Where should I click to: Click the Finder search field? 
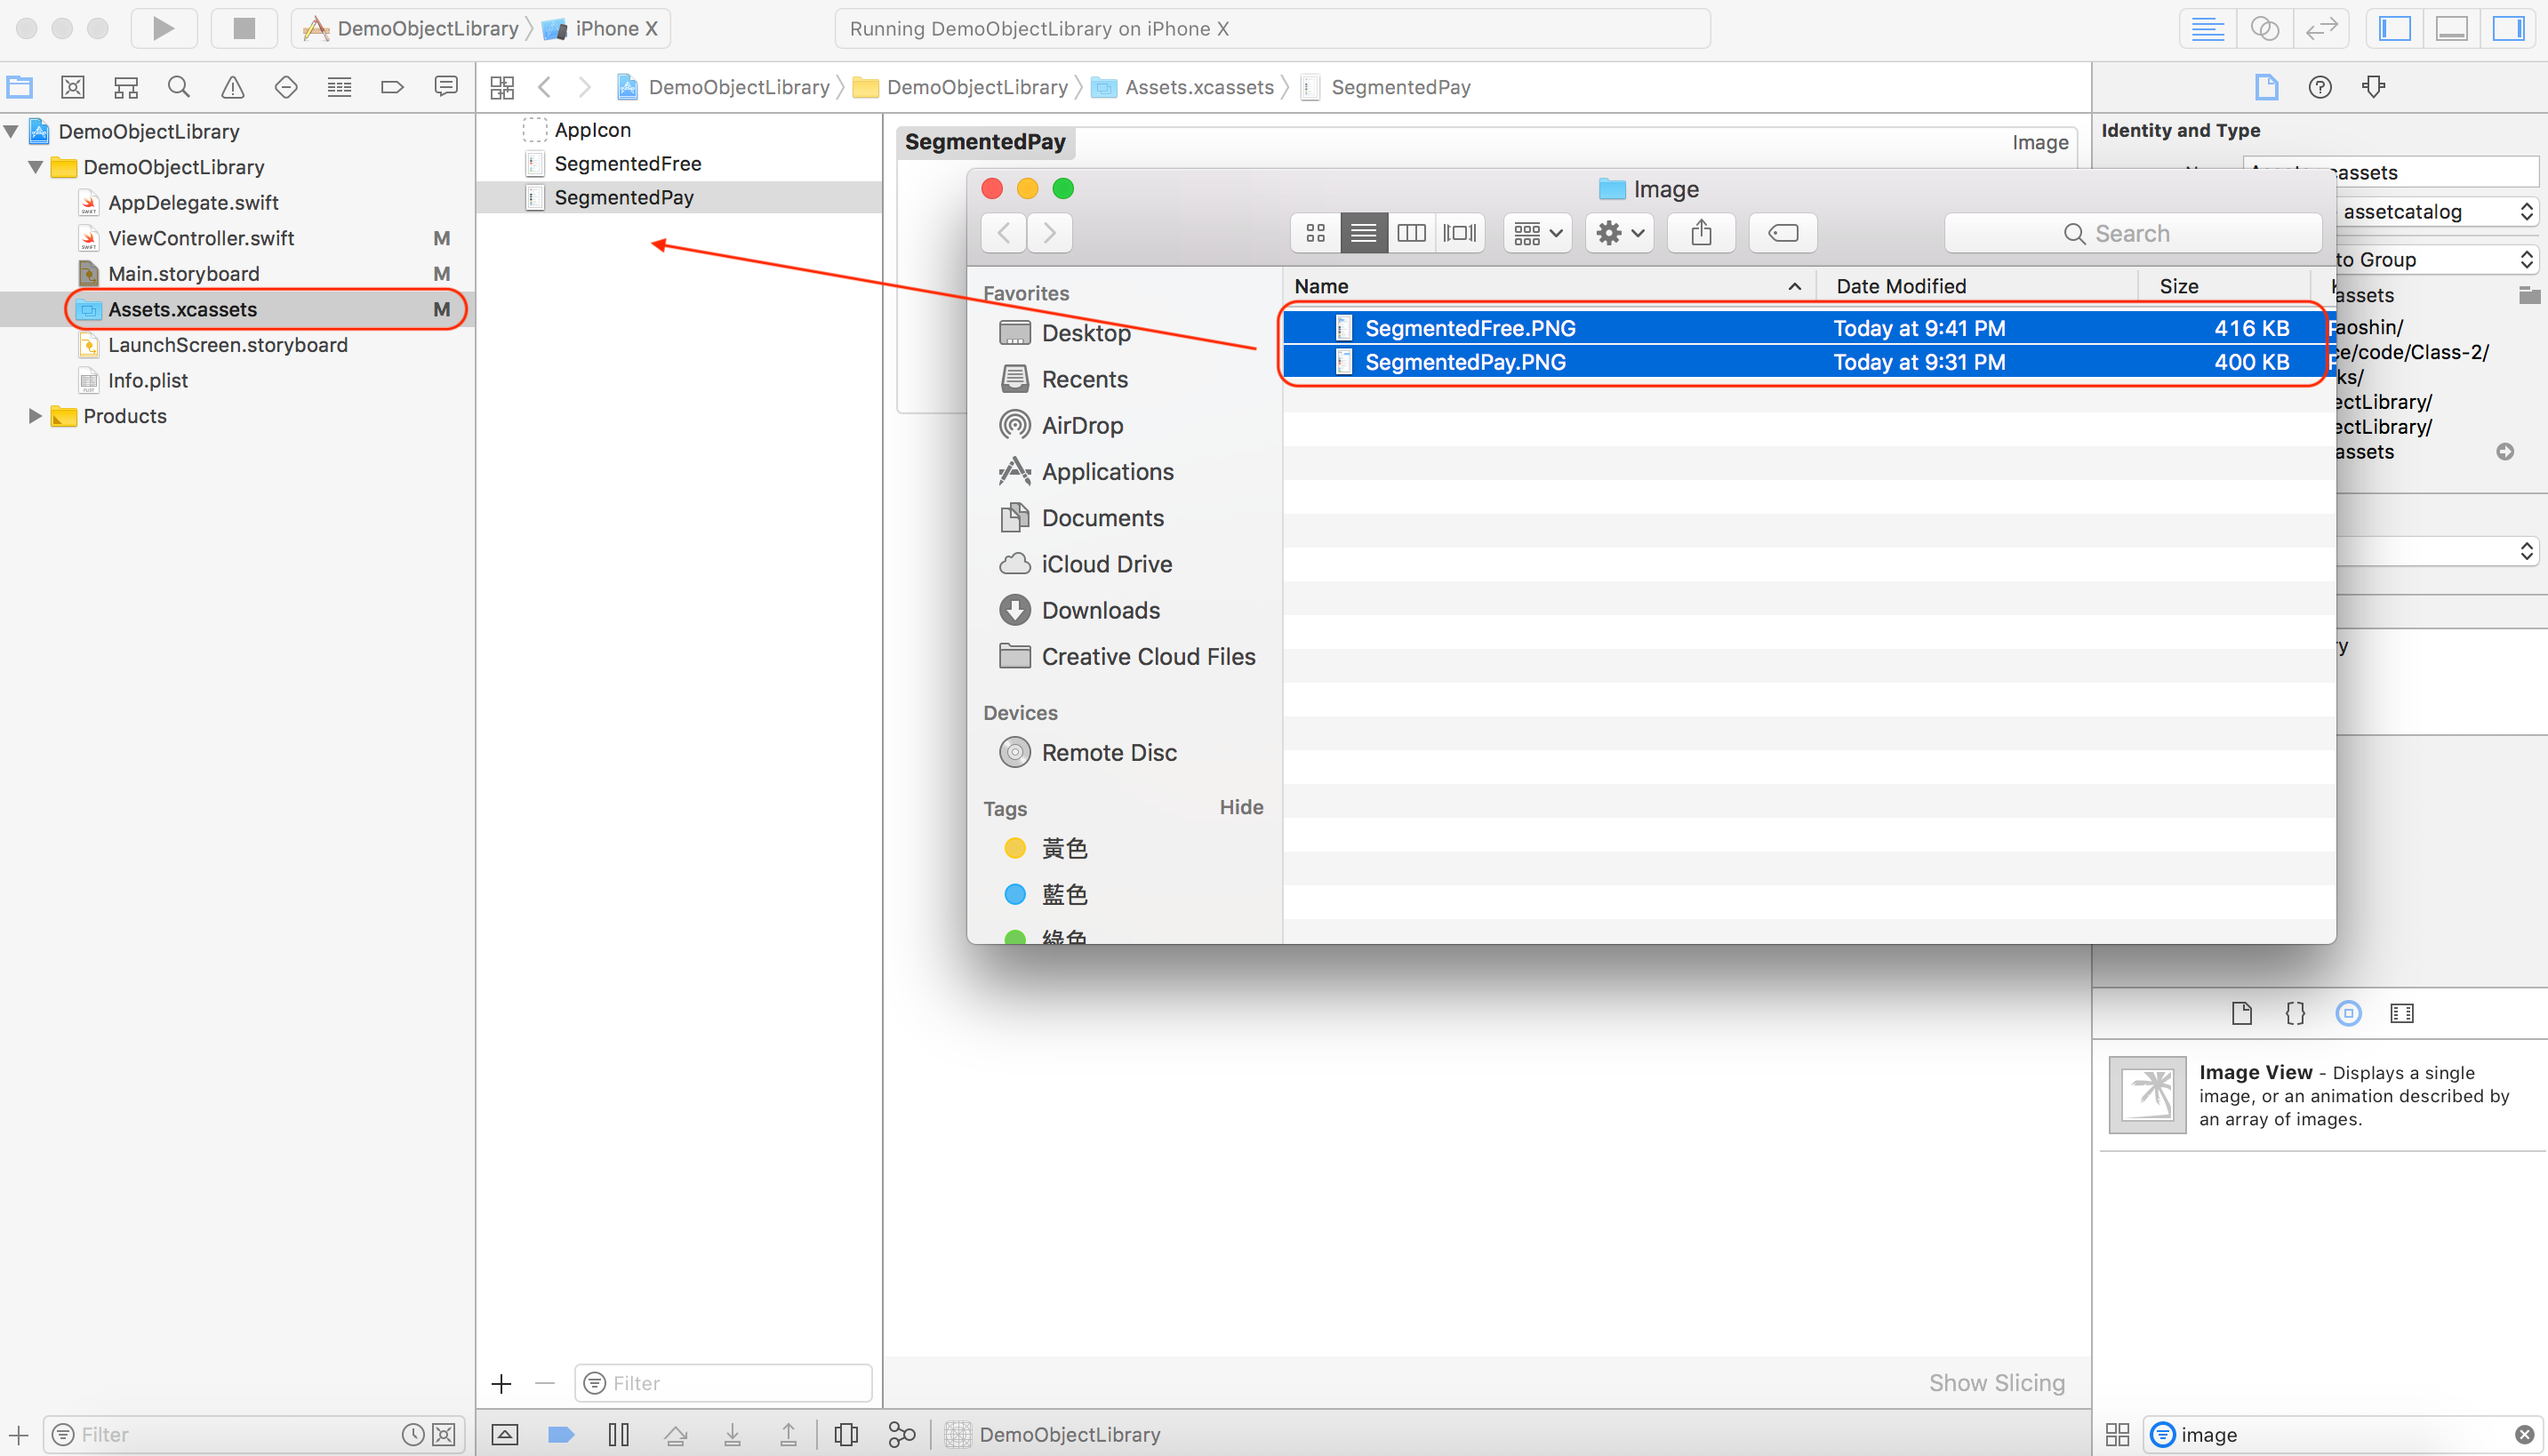click(2131, 232)
